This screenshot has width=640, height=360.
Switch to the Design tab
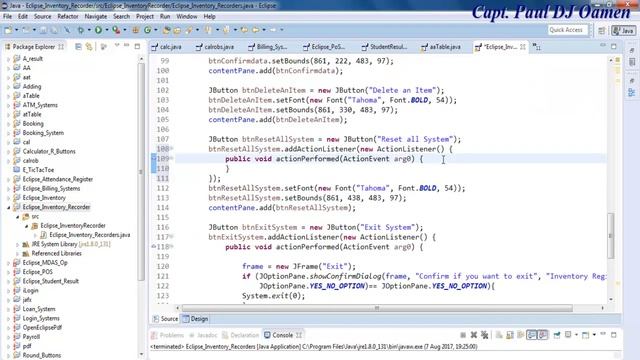coord(196,319)
